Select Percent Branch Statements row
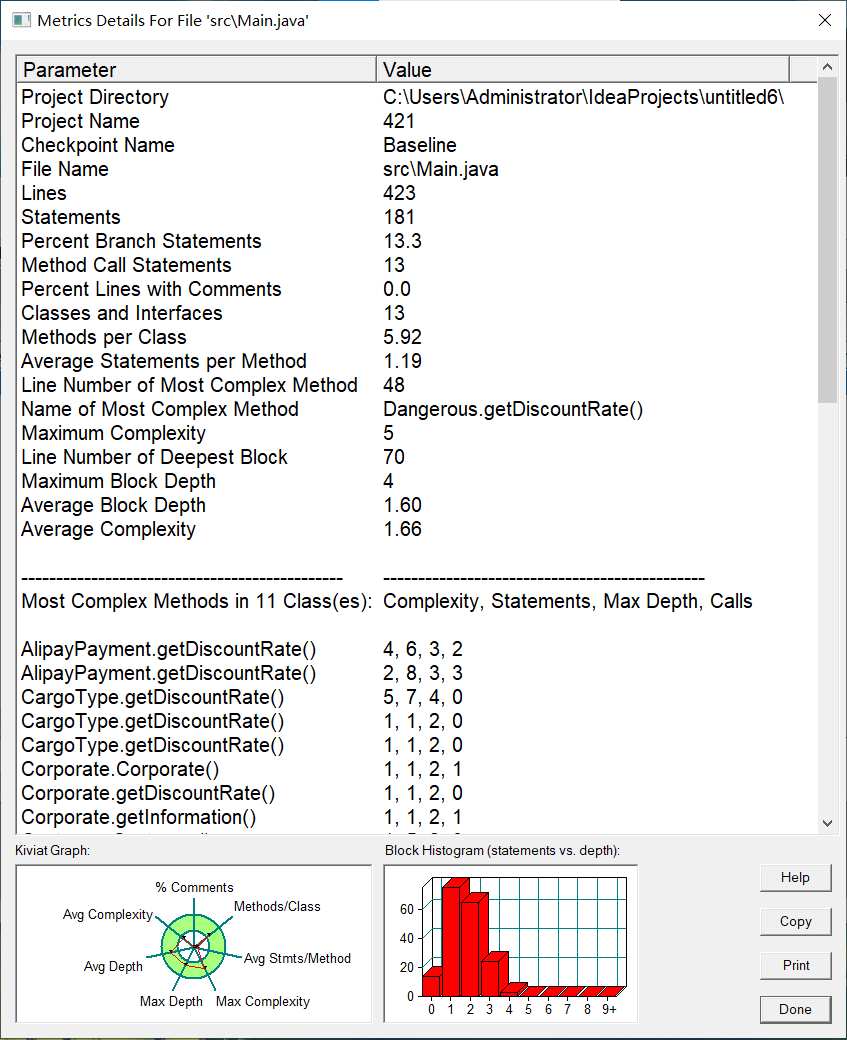 tap(417, 241)
